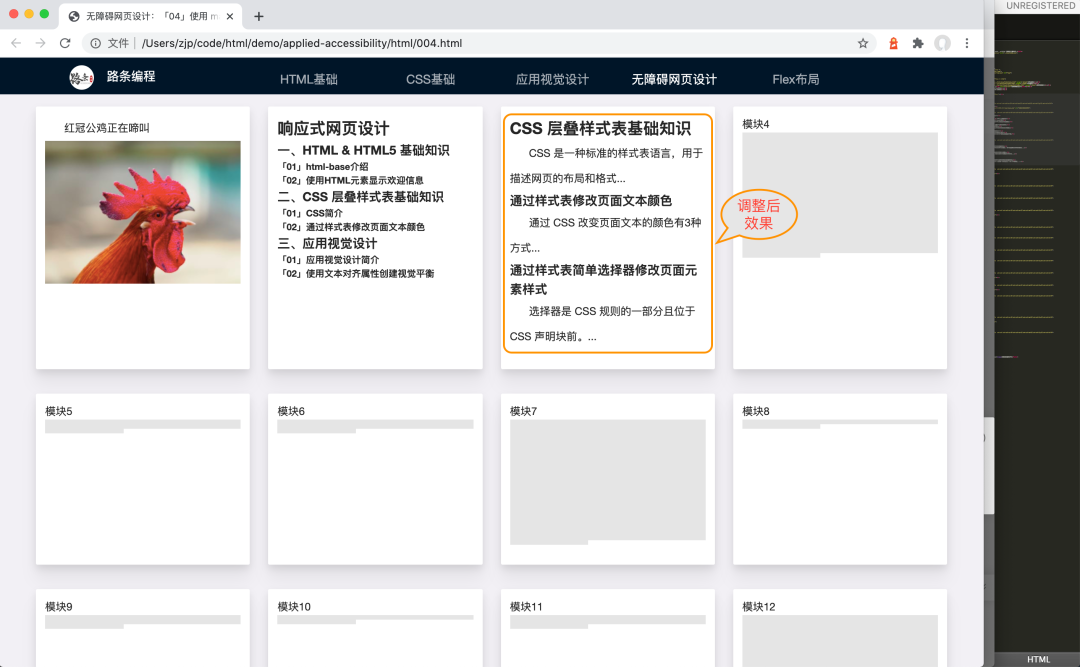Click item 「02」使用文本对齐属性创建视觉平衡
This screenshot has height=667, width=1080.
pyautogui.click(x=358, y=274)
